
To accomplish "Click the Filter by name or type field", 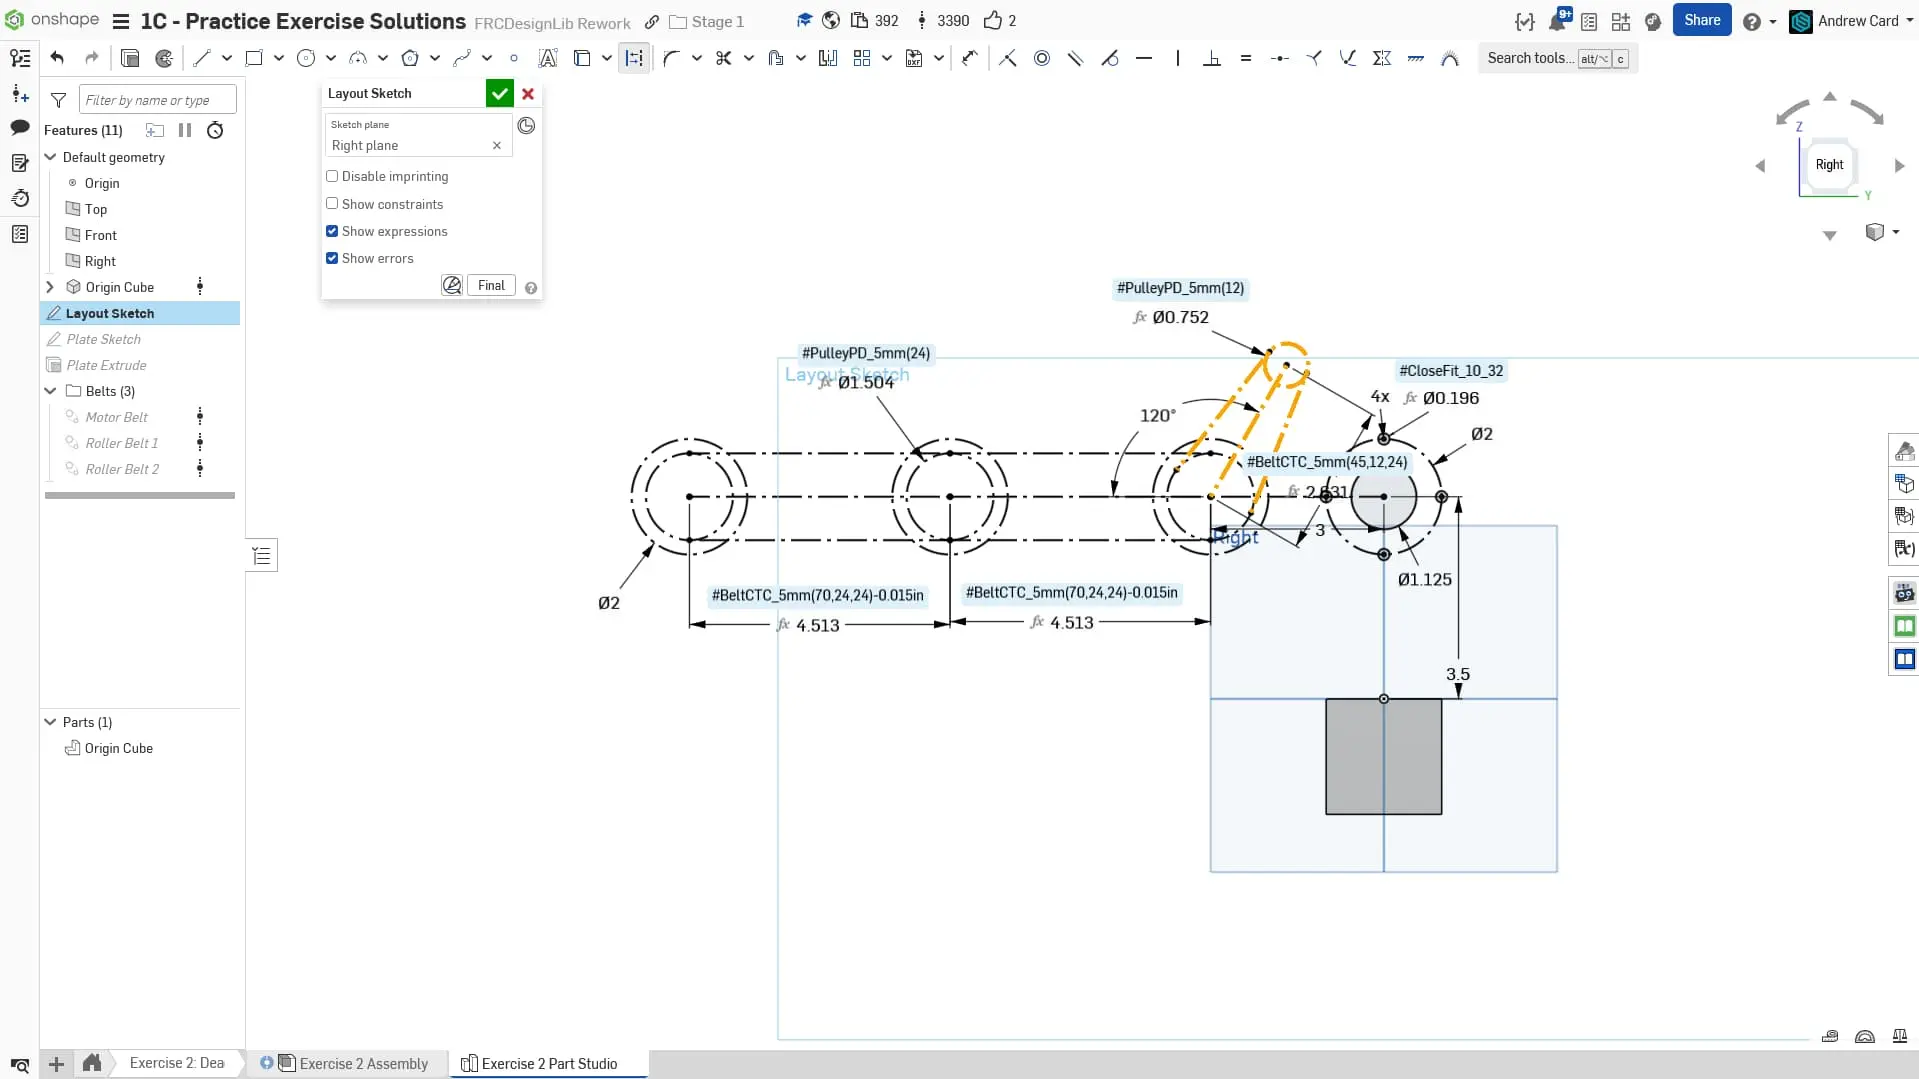I will pyautogui.click(x=157, y=100).
